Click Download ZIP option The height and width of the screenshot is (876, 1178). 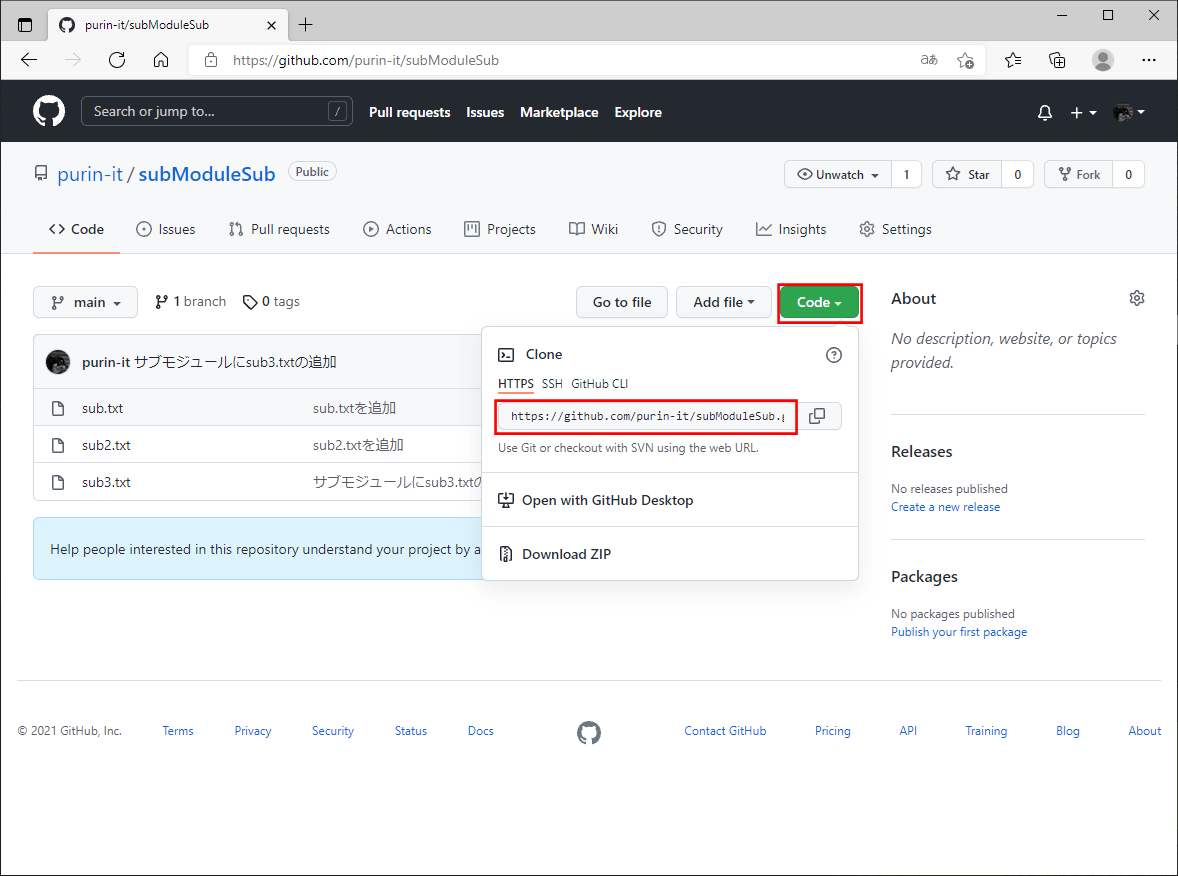(x=566, y=554)
